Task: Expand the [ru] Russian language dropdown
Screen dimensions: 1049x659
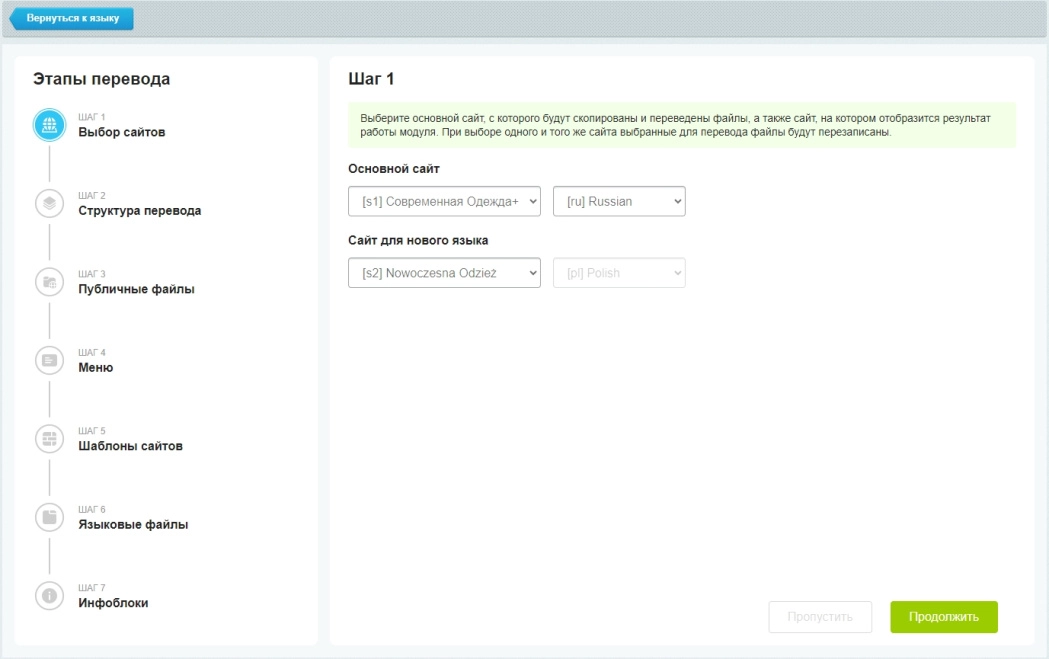Action: [x=619, y=201]
